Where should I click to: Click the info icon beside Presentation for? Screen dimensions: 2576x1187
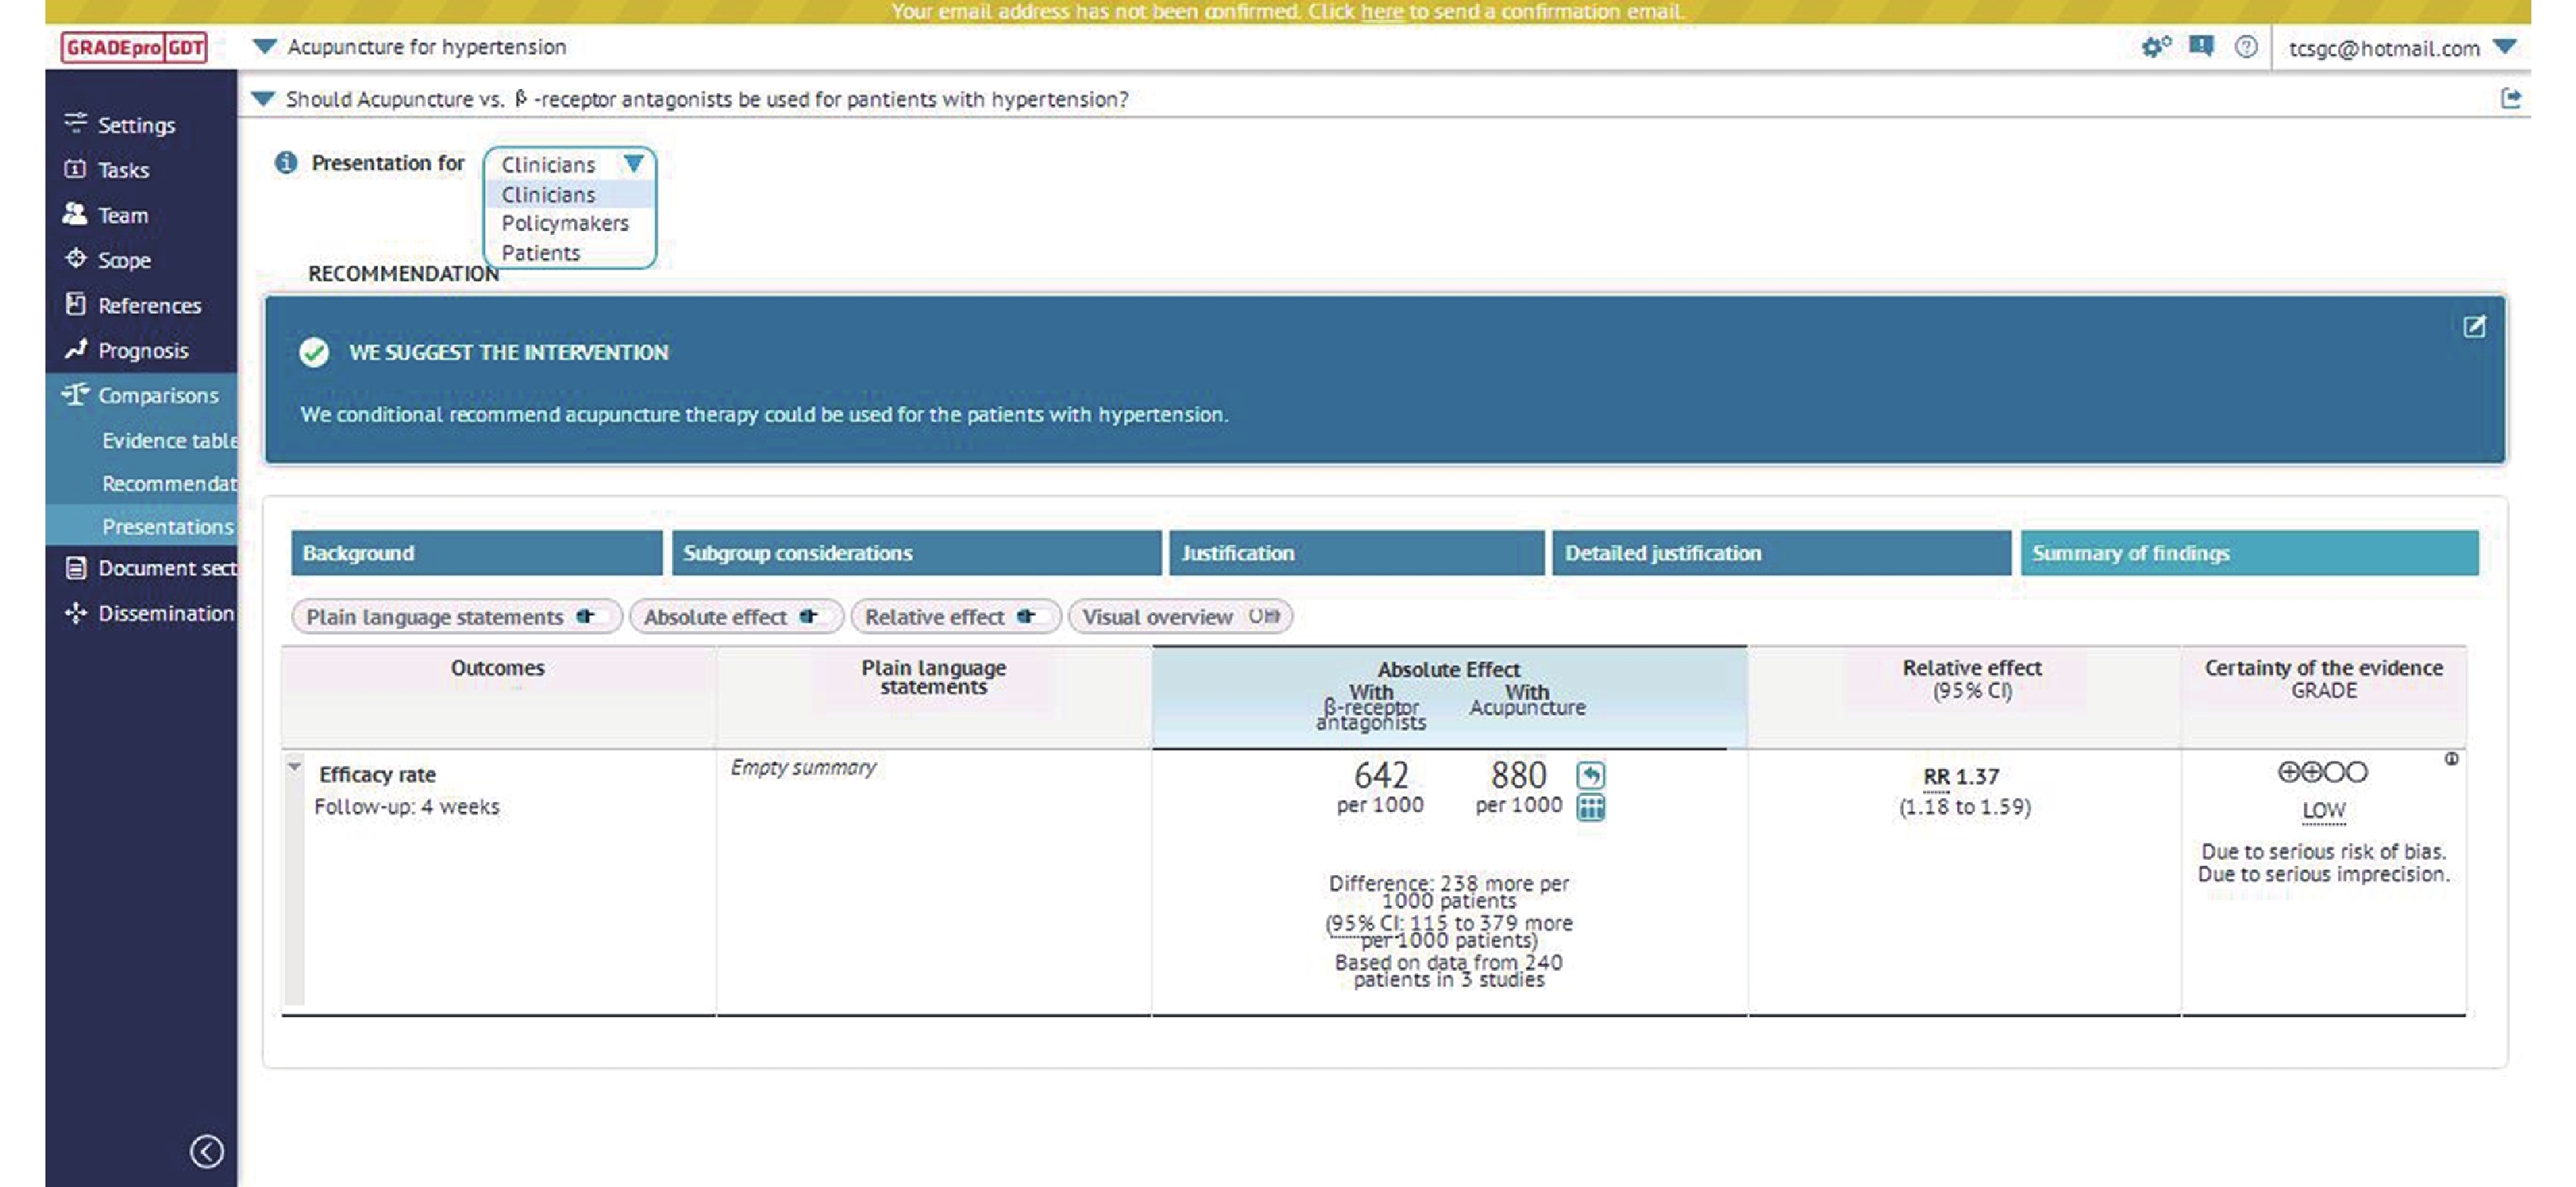(x=286, y=162)
